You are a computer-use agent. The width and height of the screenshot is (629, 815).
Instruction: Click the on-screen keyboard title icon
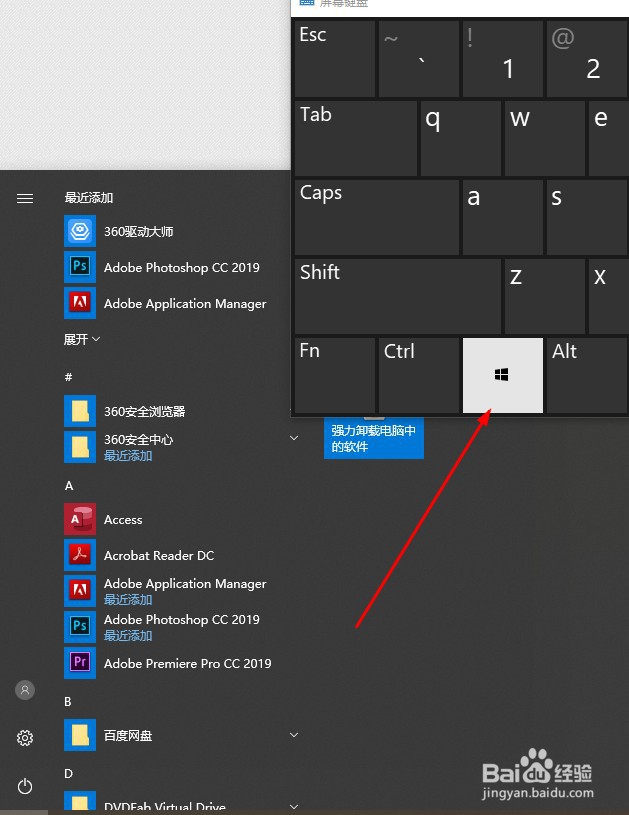[307, 3]
